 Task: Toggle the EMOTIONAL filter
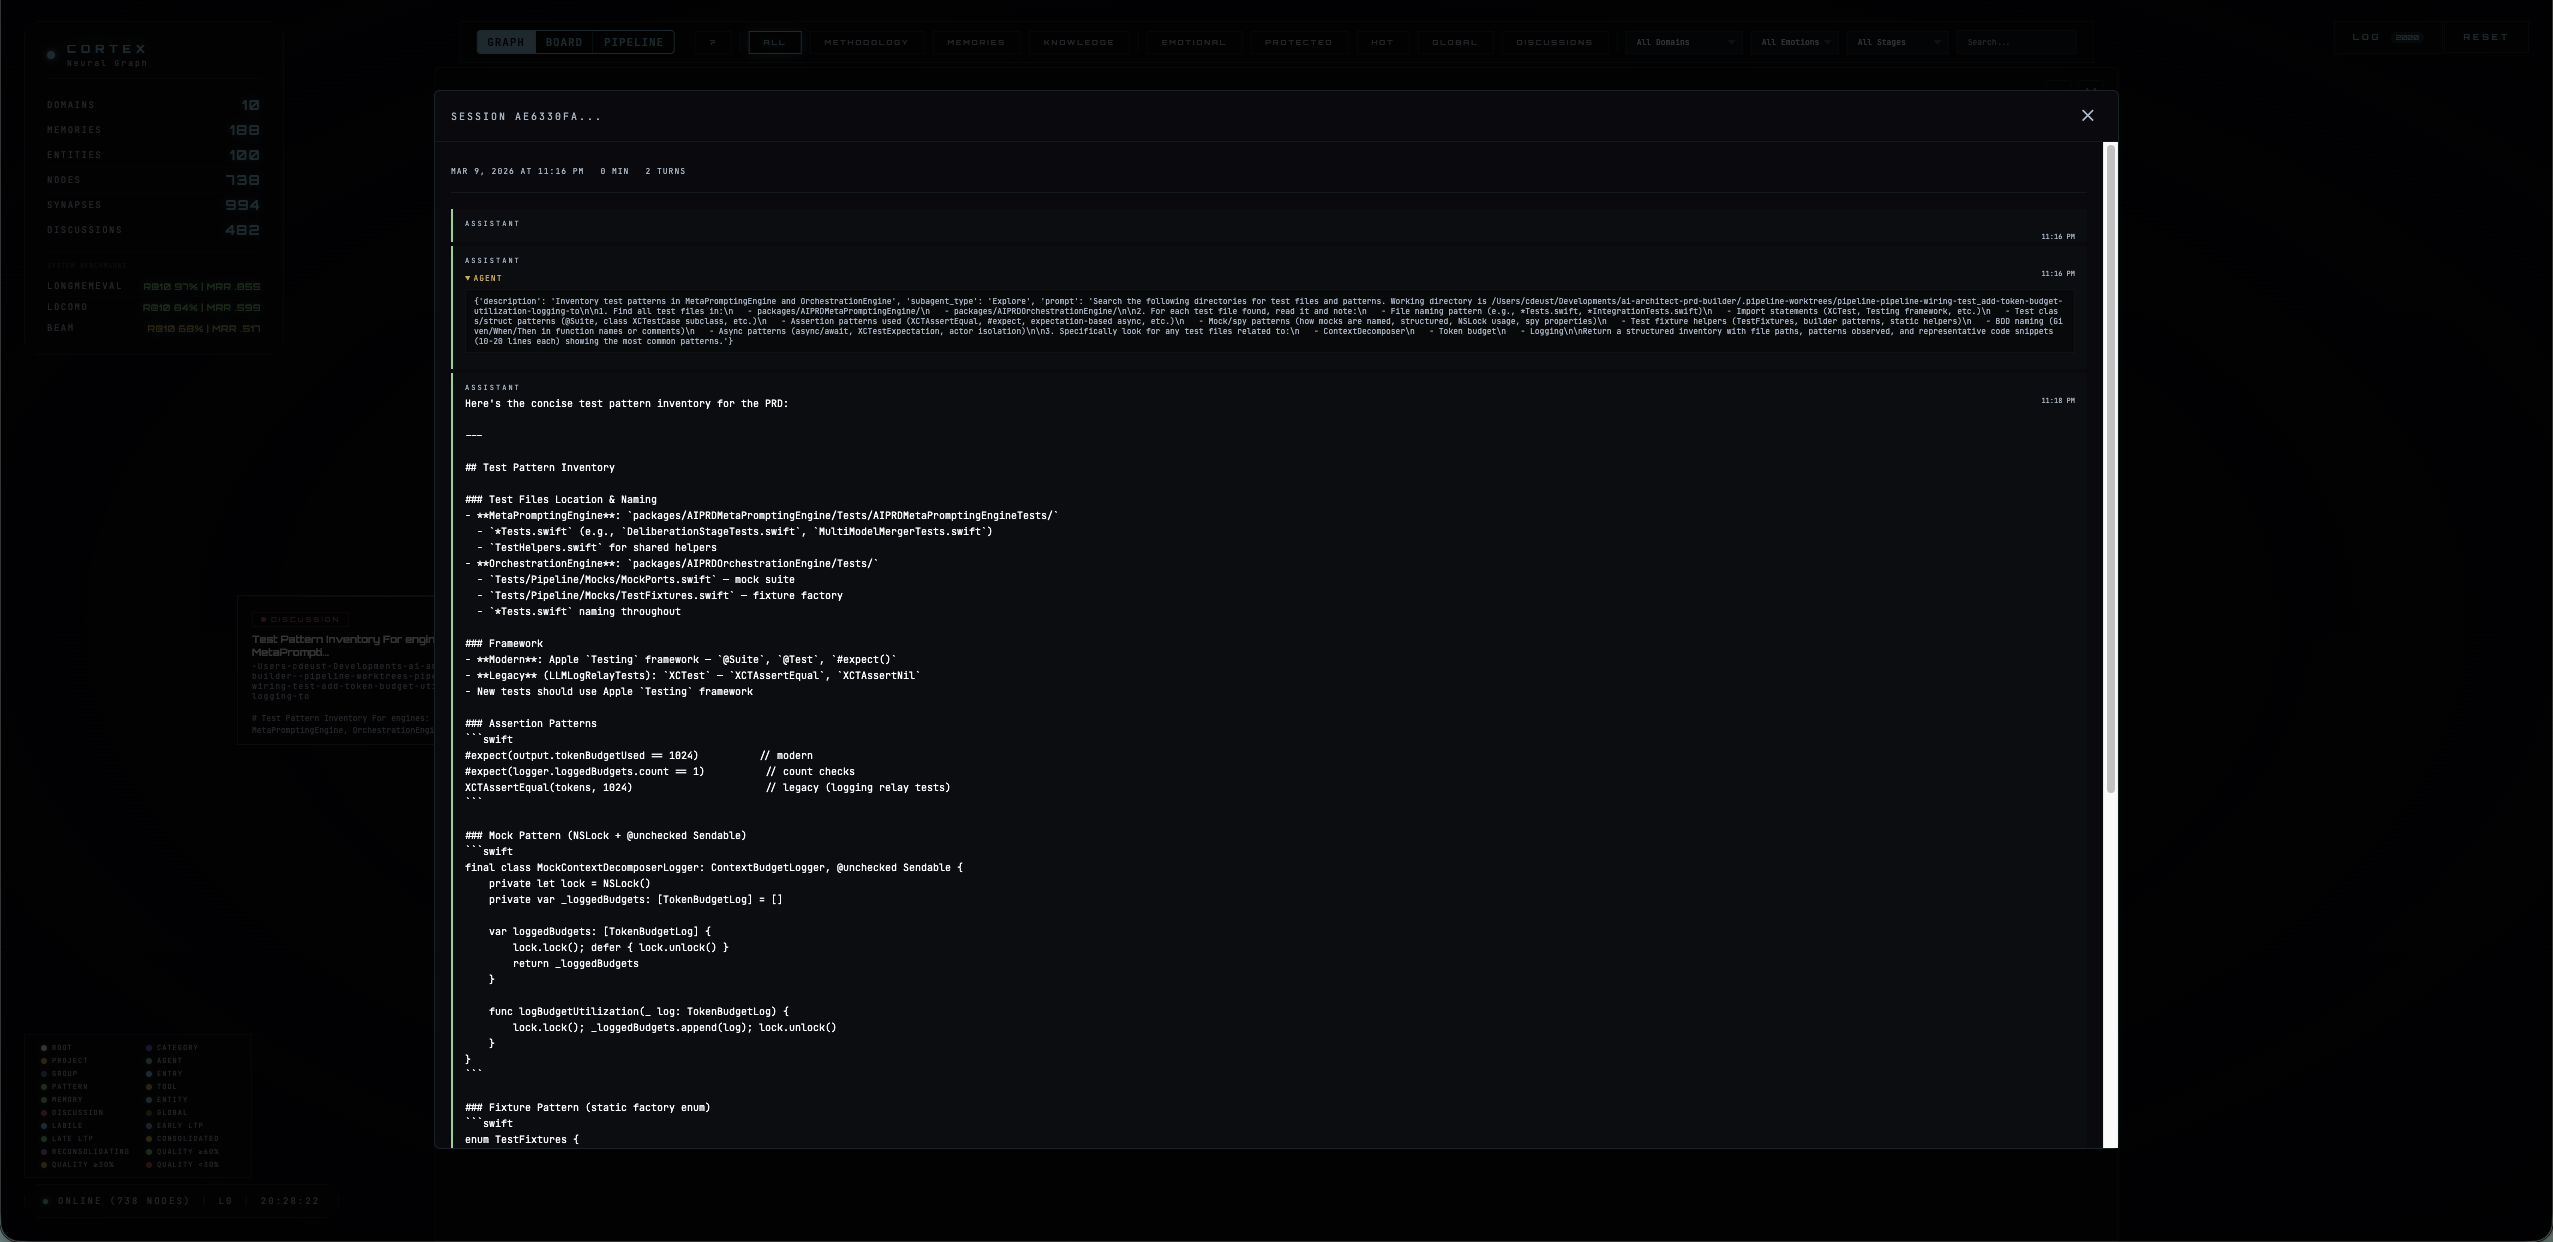(1193, 42)
